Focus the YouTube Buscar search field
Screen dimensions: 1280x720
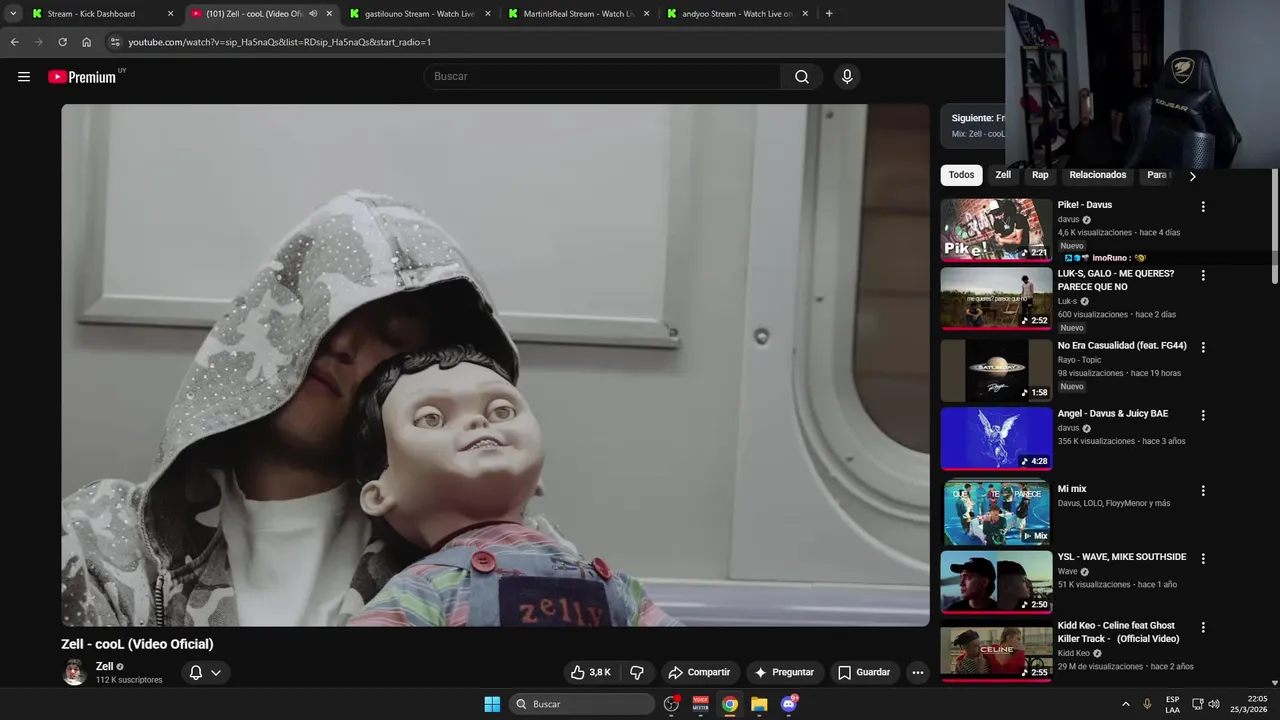coord(603,77)
